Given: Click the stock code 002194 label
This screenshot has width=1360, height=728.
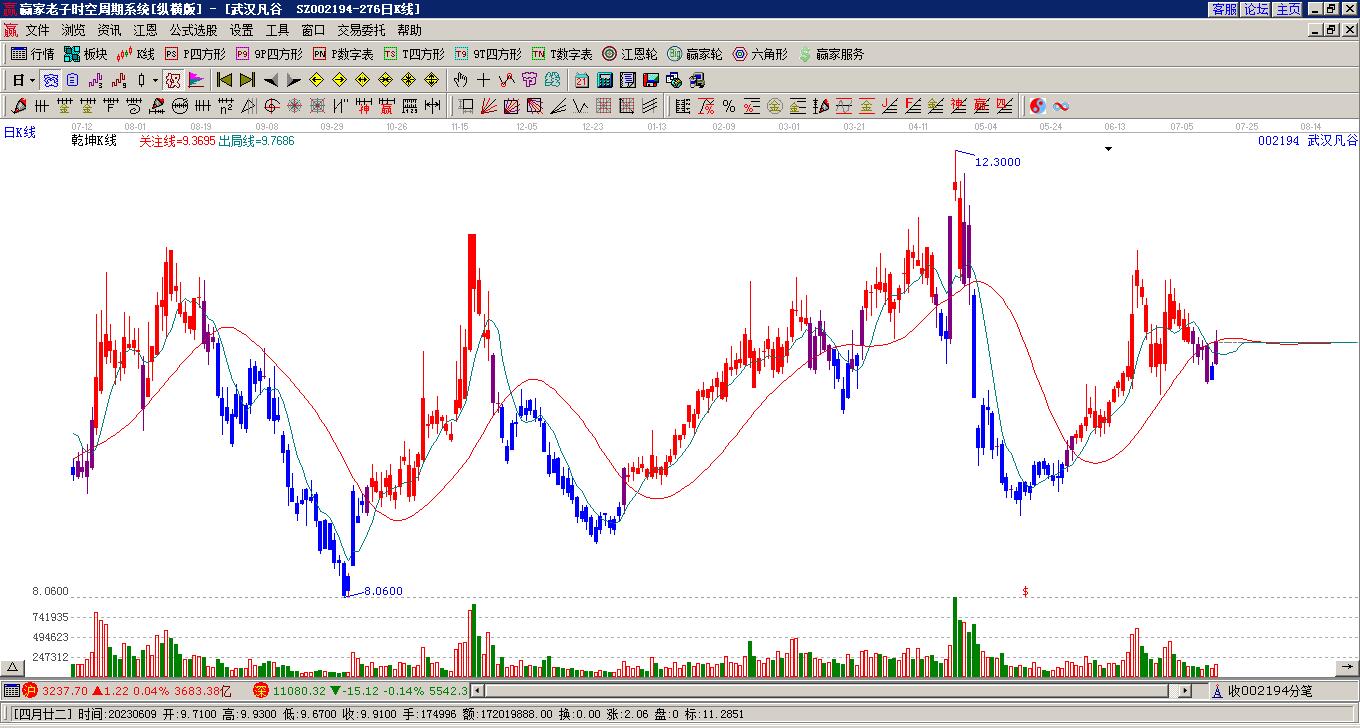Looking at the screenshot, I should (x=1279, y=141).
